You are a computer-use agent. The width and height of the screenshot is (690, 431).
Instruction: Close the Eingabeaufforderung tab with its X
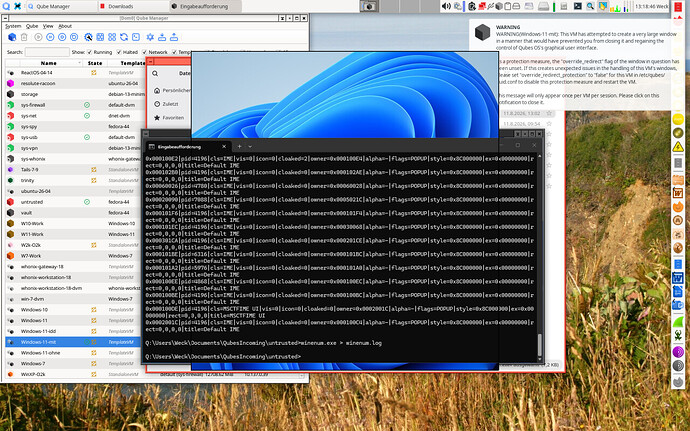(224, 147)
